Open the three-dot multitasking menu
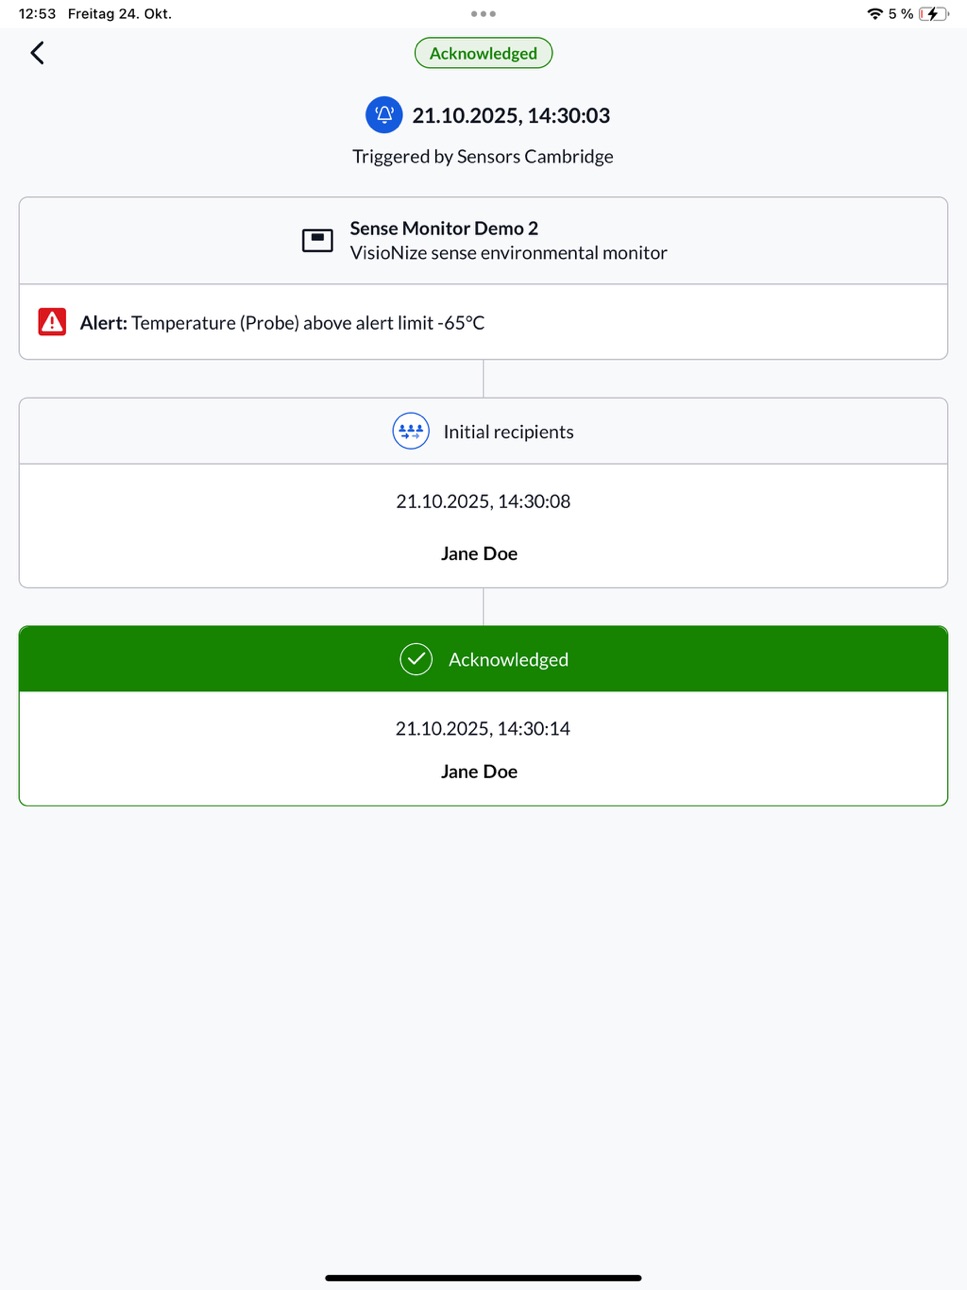 [483, 14]
